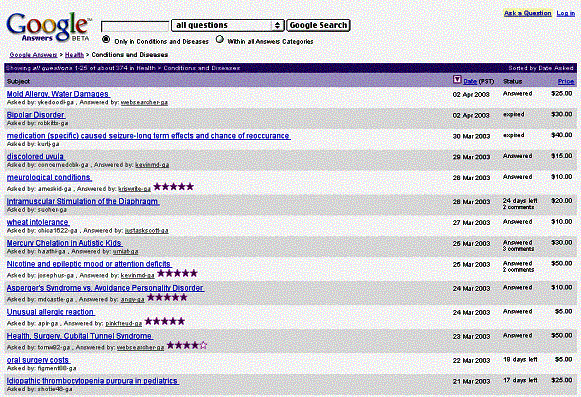
Task: Select 'Only in Conditions and Diseases' radio button
Action: click(106, 39)
